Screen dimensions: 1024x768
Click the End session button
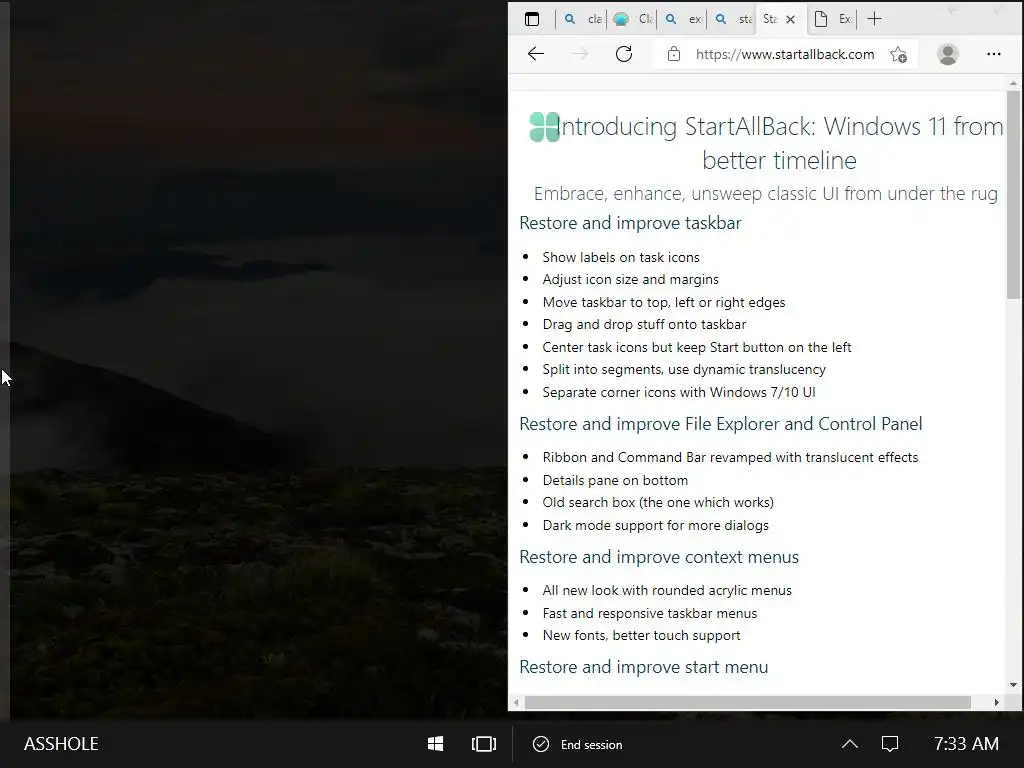point(578,744)
